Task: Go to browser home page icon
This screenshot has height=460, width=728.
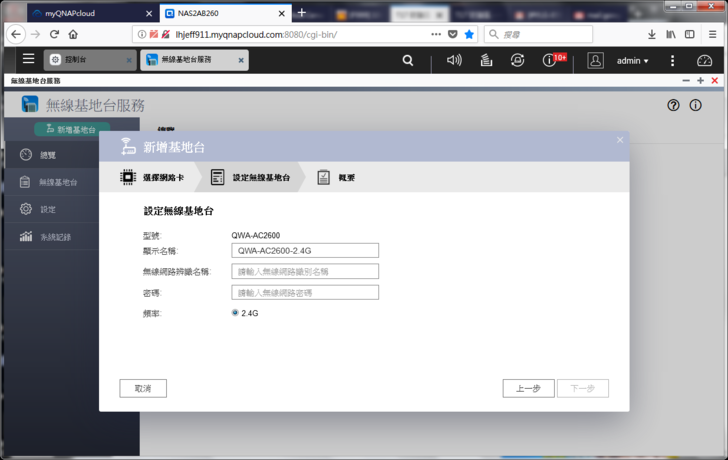Action: [73, 34]
